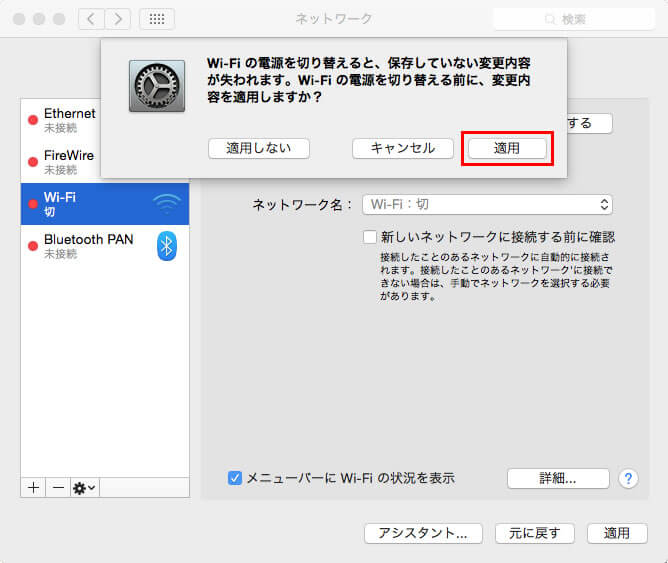Click red status dot next to Bluetooth PAN
The width and height of the screenshot is (668, 563).
[x=33, y=246]
